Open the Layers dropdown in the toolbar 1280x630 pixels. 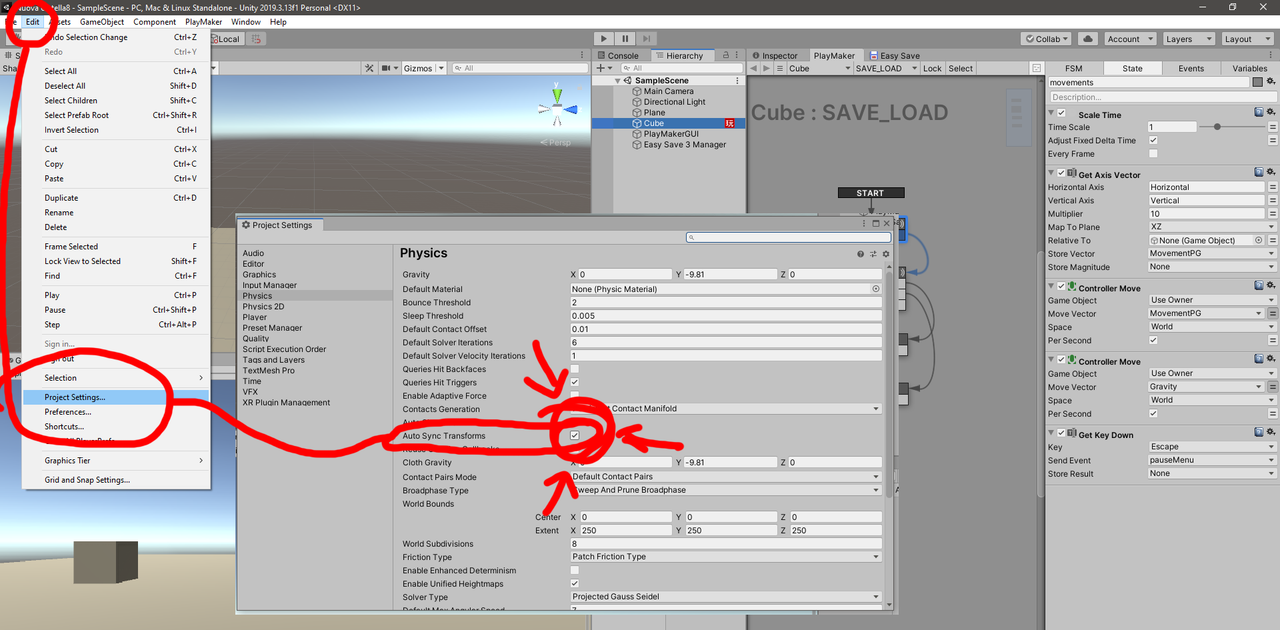(1188, 39)
